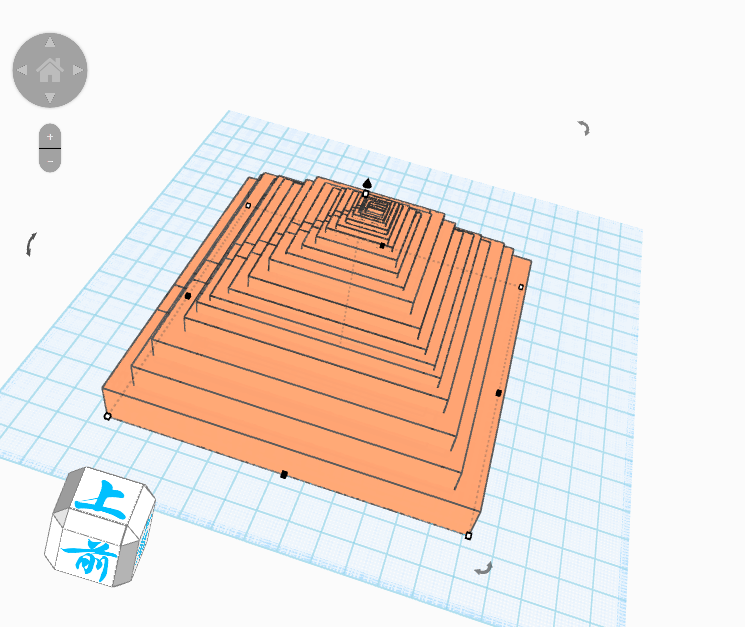Click the white corner handle at pyramid's back-right corner
745x627 pixels.
pos(521,287)
